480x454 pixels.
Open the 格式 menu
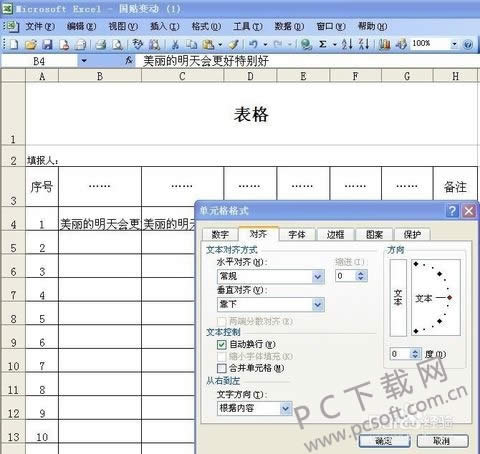tap(206, 26)
